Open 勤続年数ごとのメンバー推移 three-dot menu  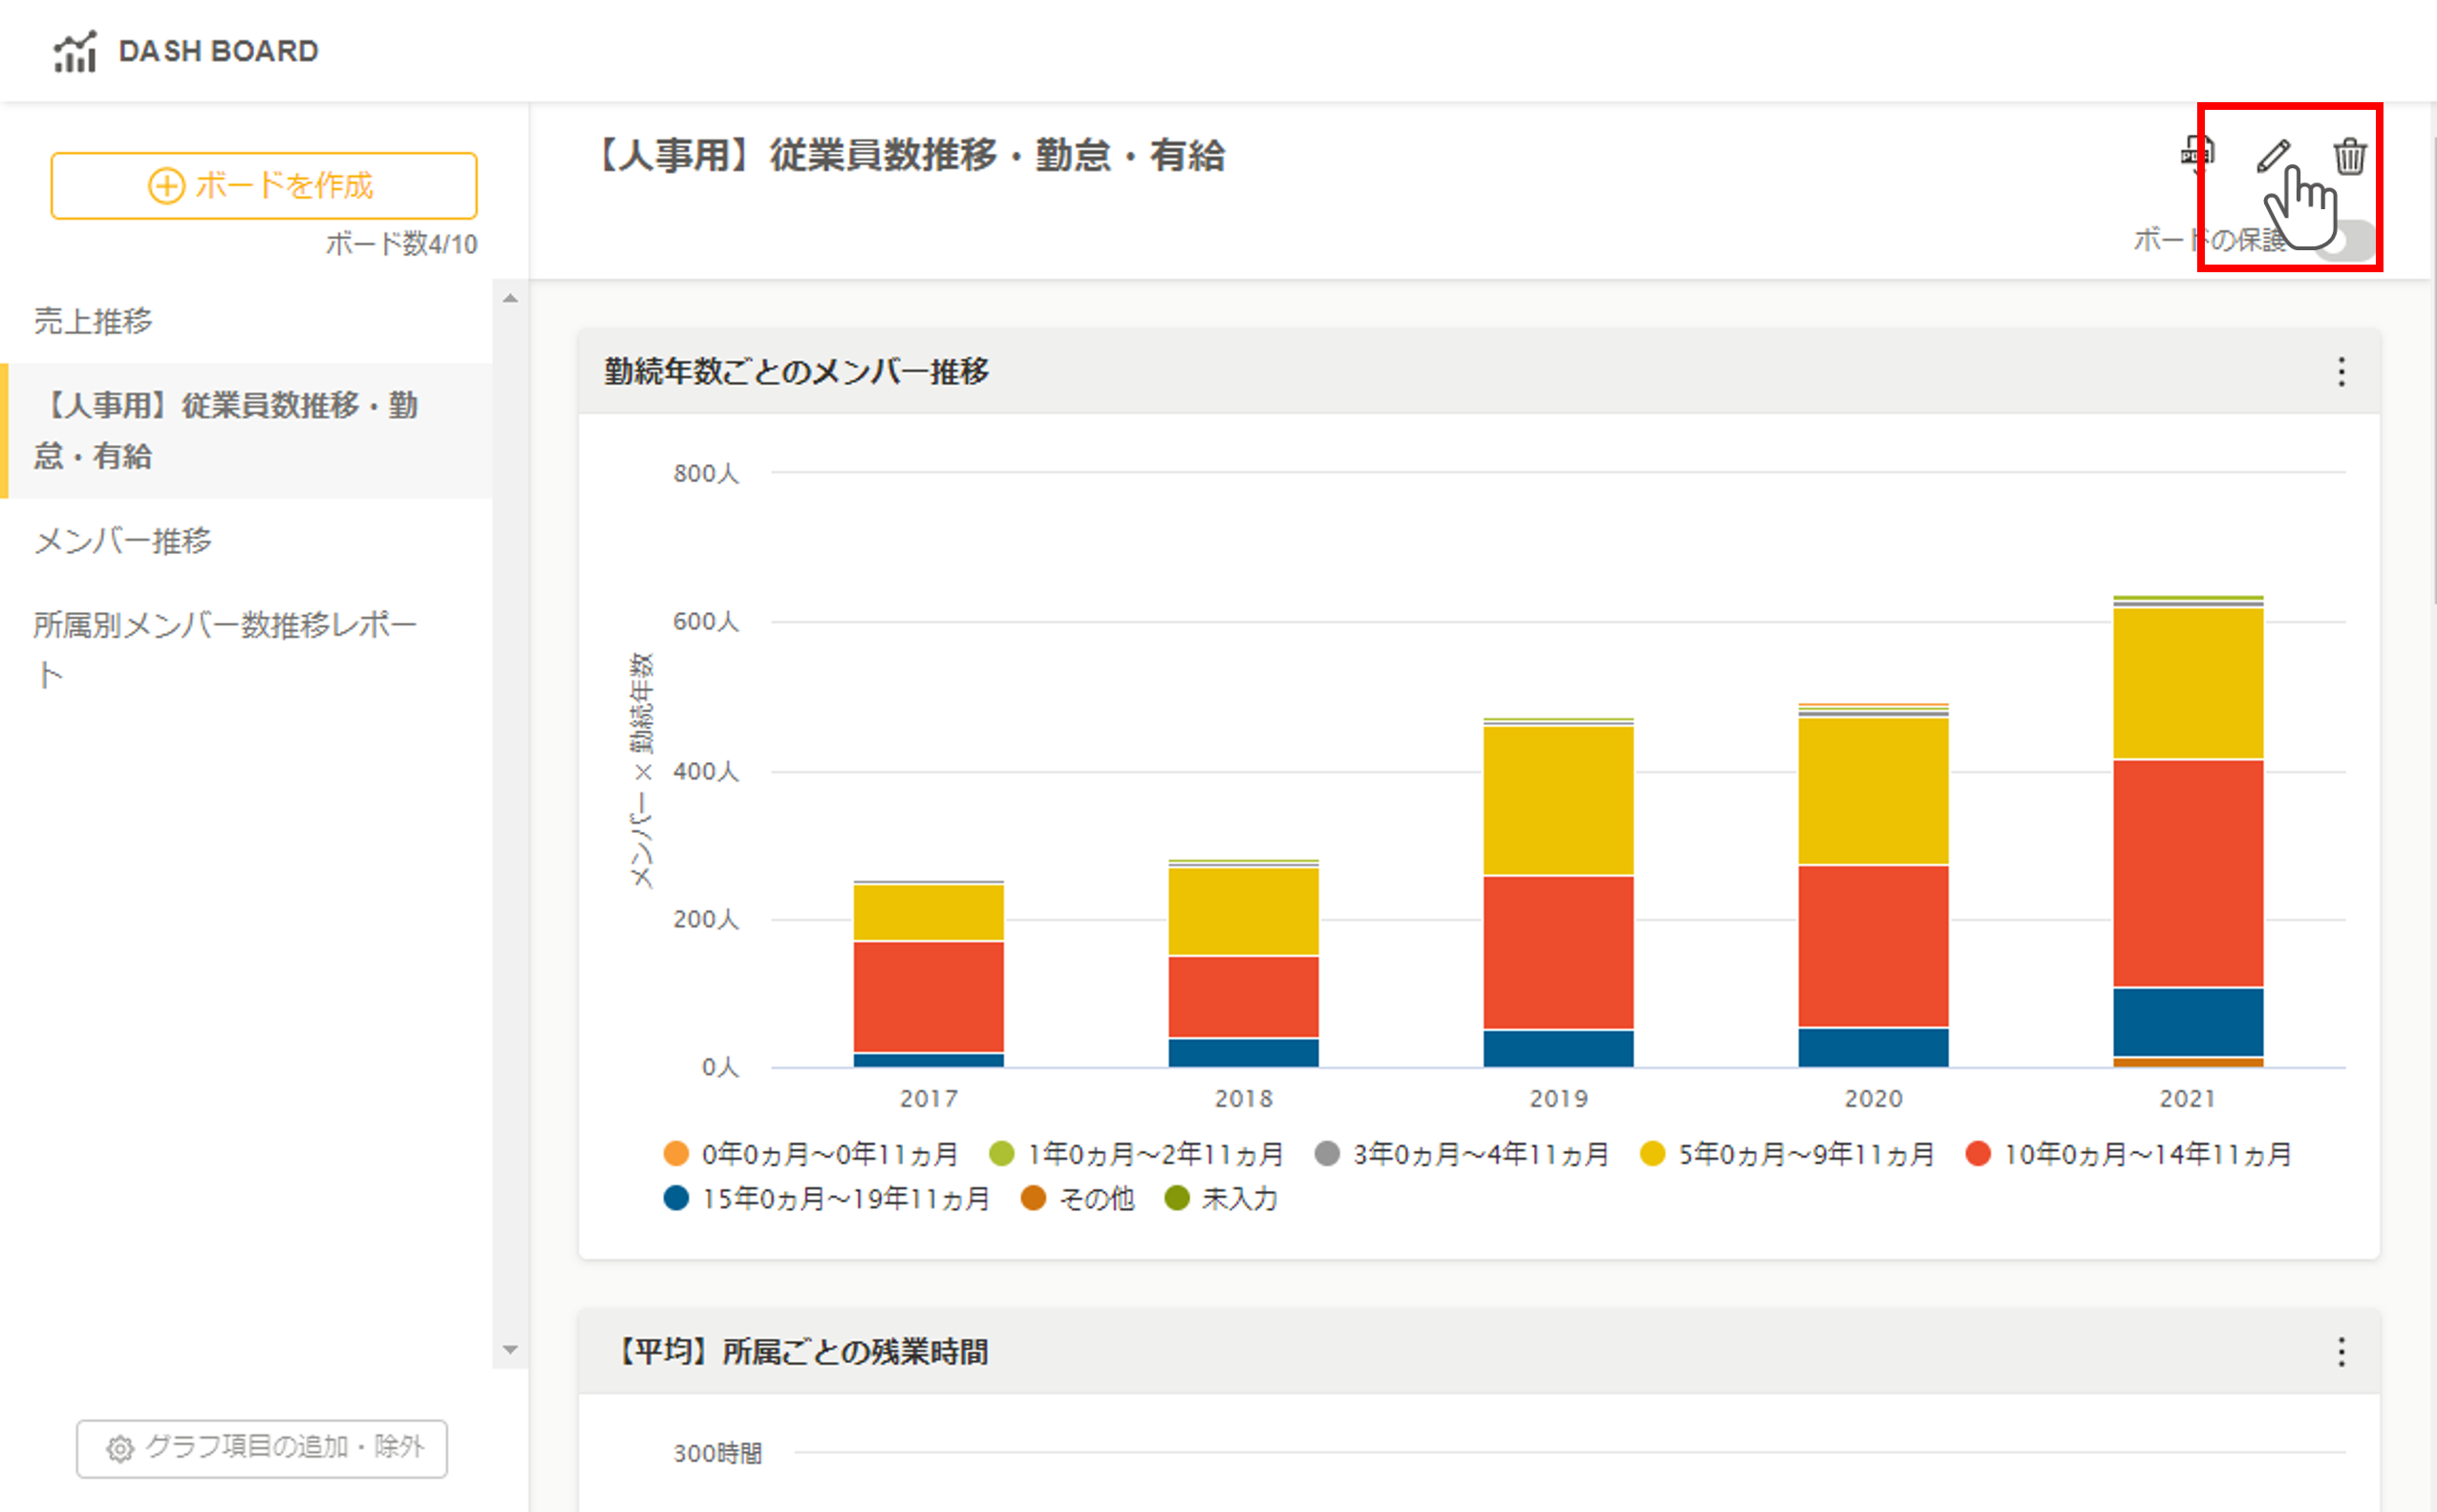click(x=2341, y=372)
